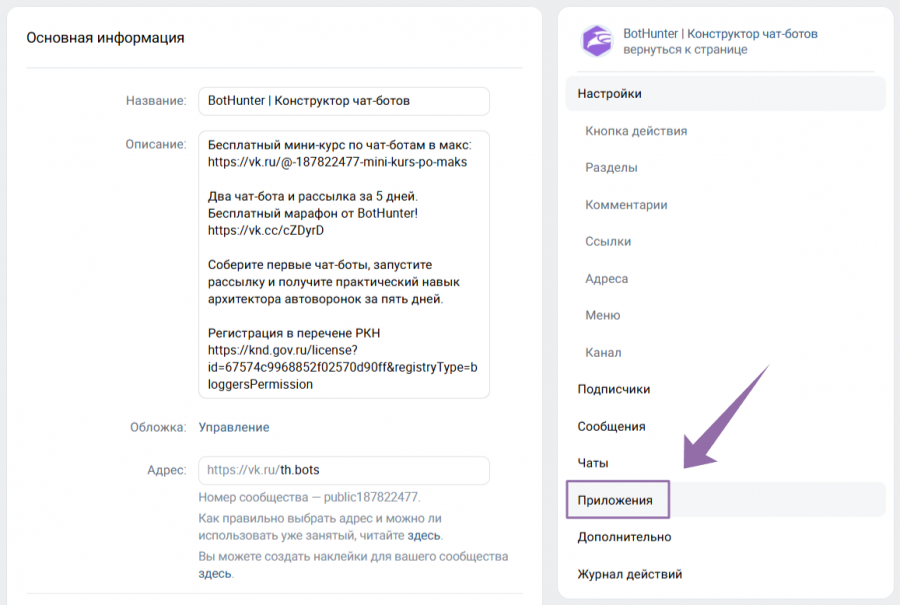Click the mini-kurs-po-maks URL in description
The height and width of the screenshot is (605, 900).
338,162
